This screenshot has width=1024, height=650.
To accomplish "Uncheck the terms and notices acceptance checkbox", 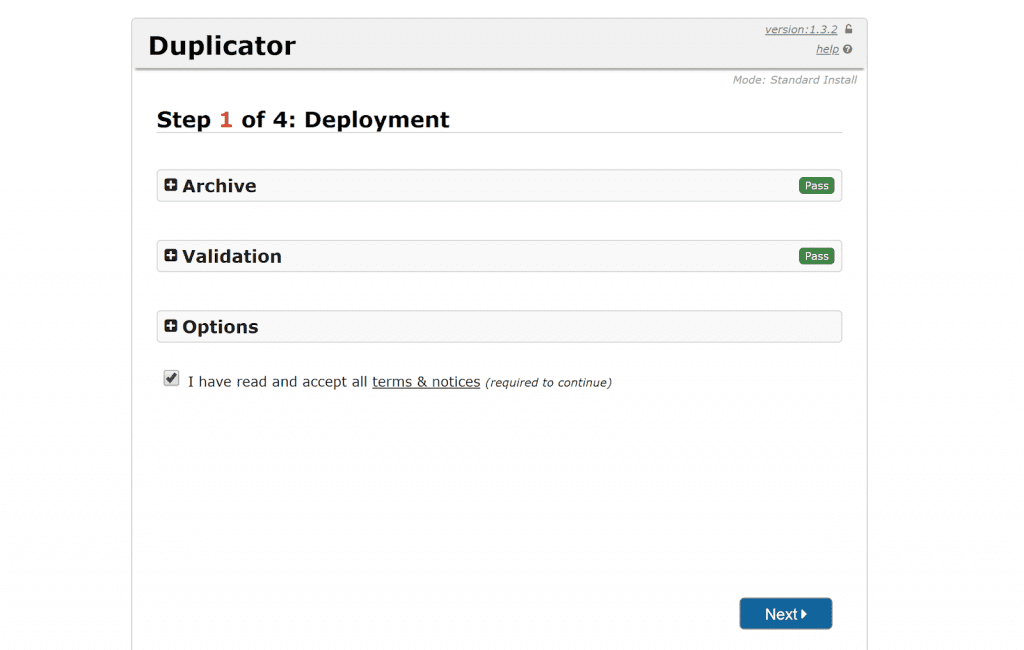I will coord(171,378).
